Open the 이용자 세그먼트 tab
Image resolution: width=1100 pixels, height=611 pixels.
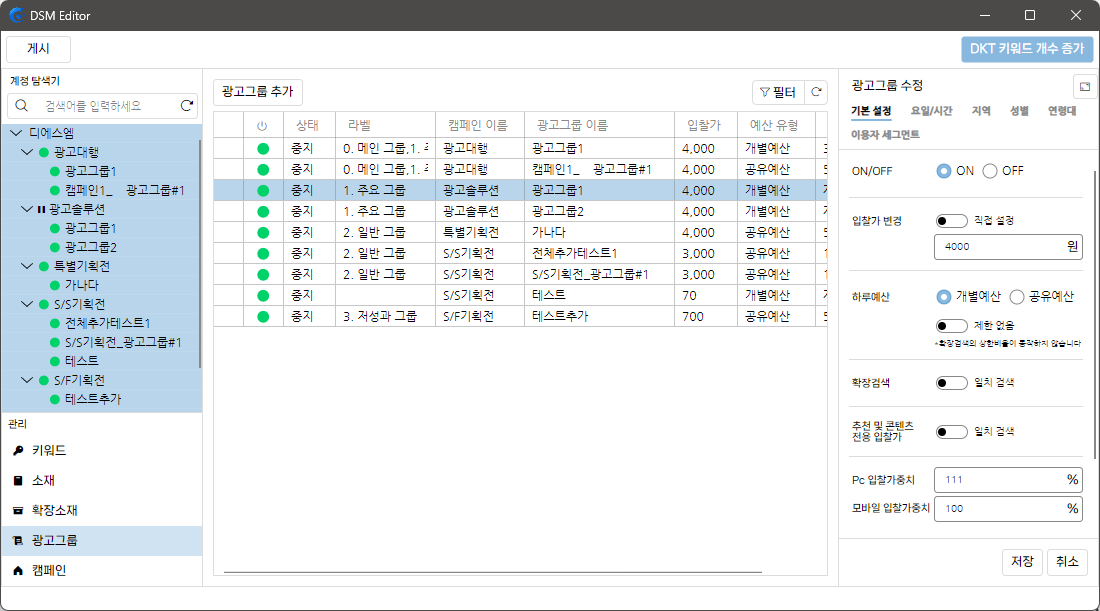[x=884, y=135]
